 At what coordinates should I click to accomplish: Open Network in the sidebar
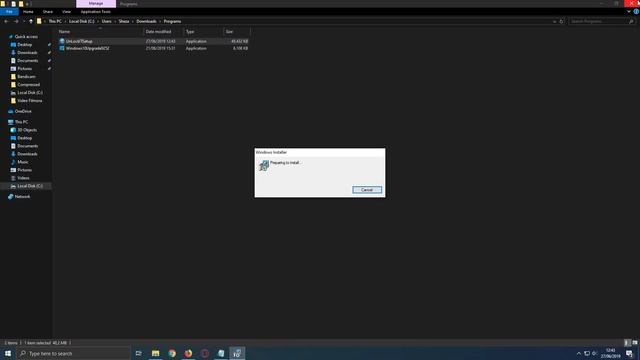click(x=22, y=197)
